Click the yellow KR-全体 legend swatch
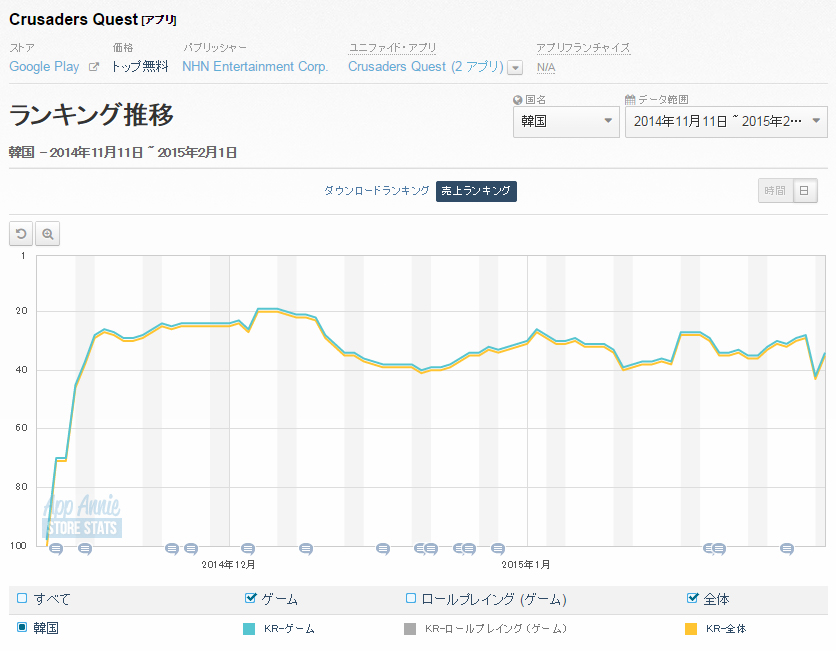 (x=690, y=629)
